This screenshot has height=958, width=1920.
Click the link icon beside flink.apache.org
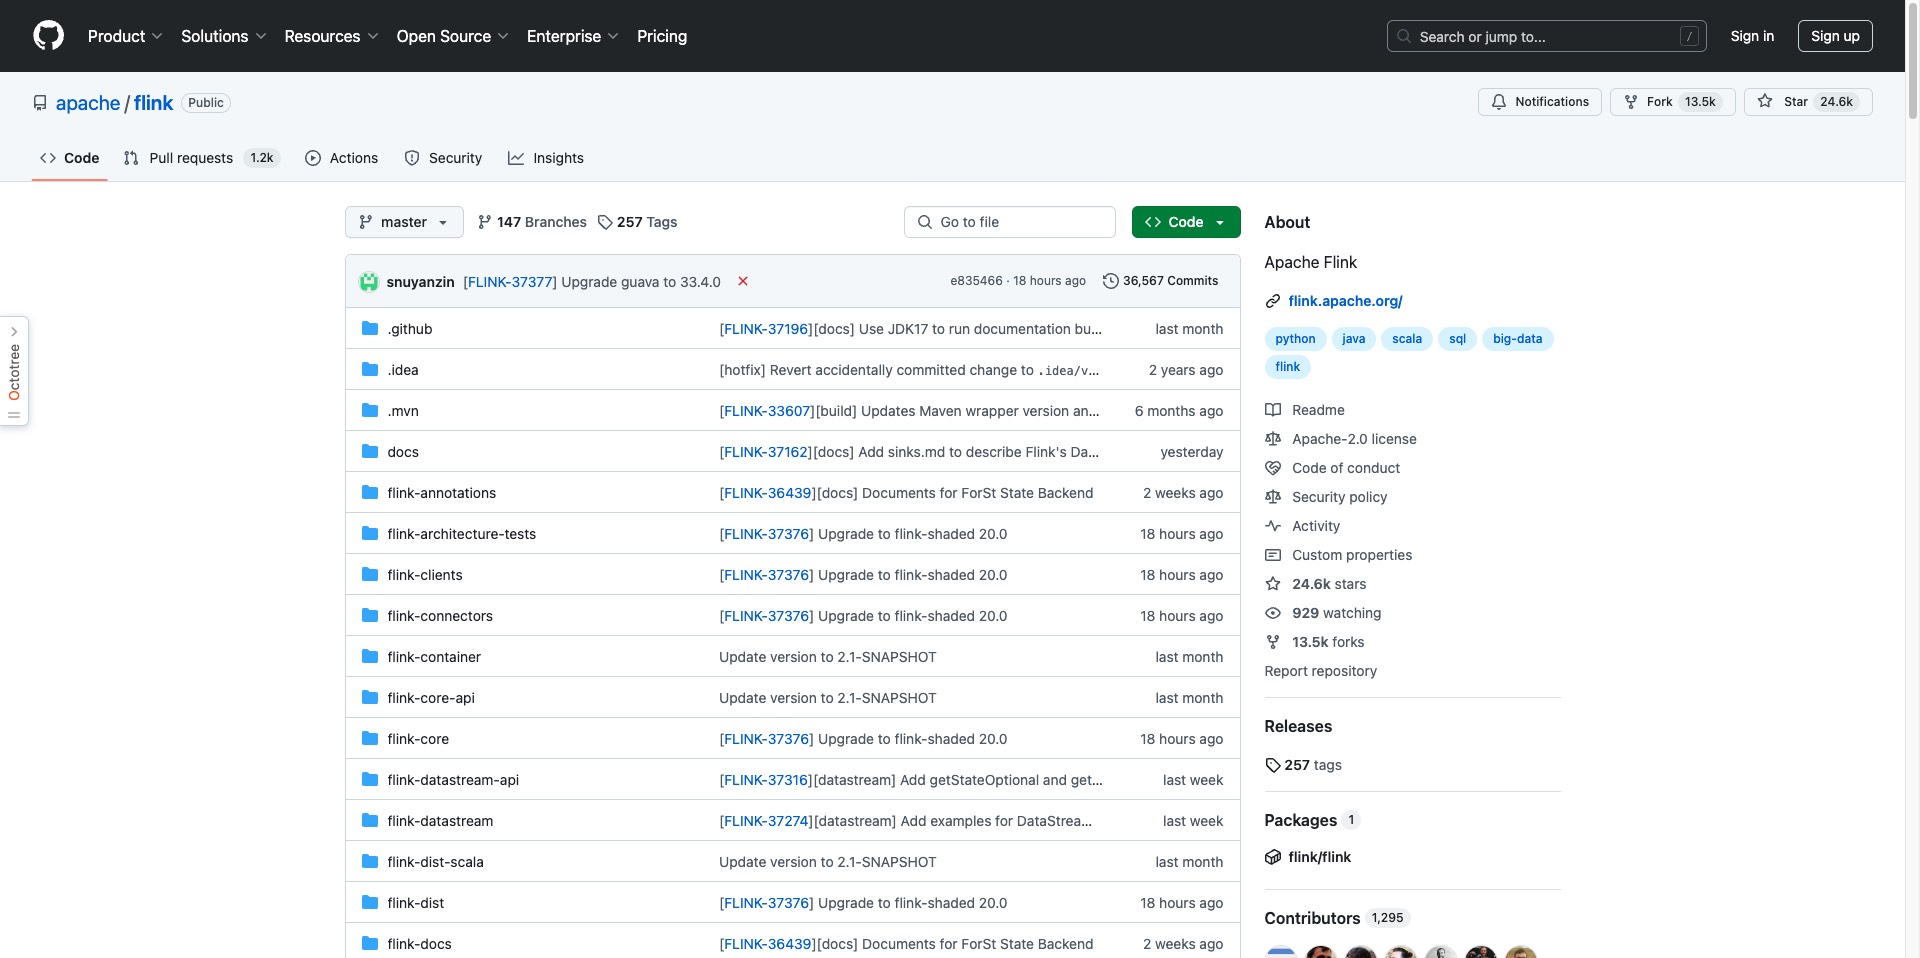1273,301
